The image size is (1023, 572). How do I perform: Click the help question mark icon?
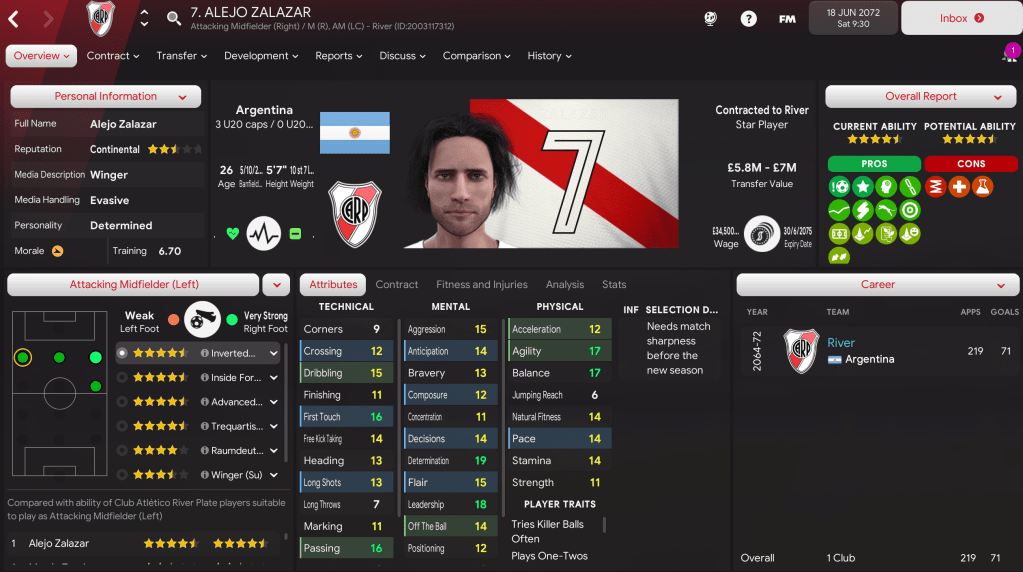[x=748, y=19]
